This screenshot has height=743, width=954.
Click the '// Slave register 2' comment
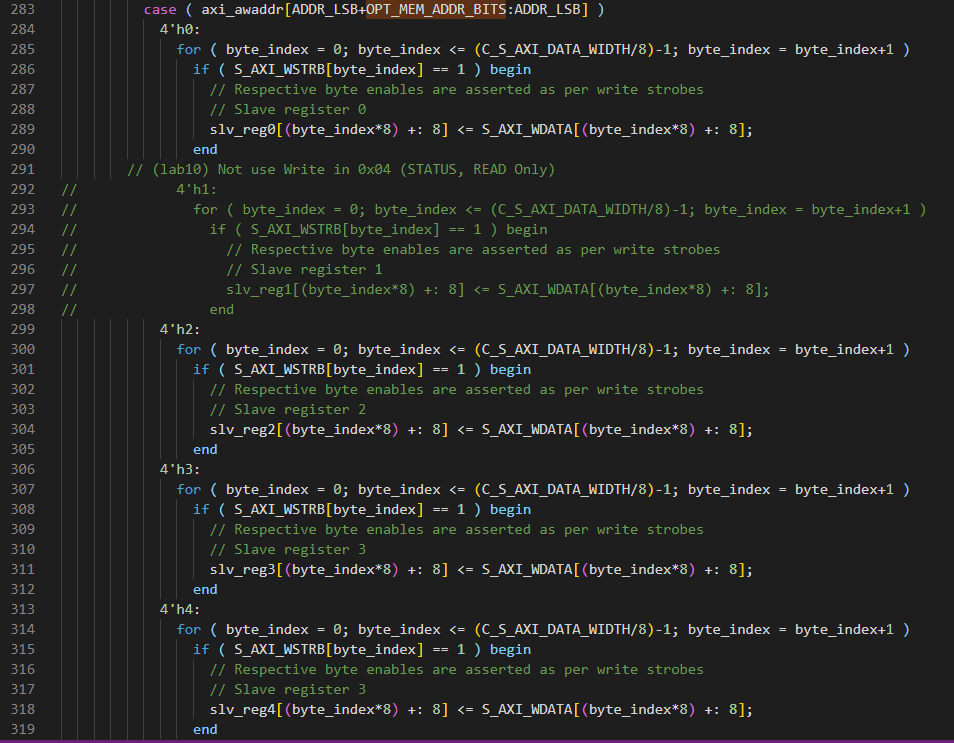[288, 410]
